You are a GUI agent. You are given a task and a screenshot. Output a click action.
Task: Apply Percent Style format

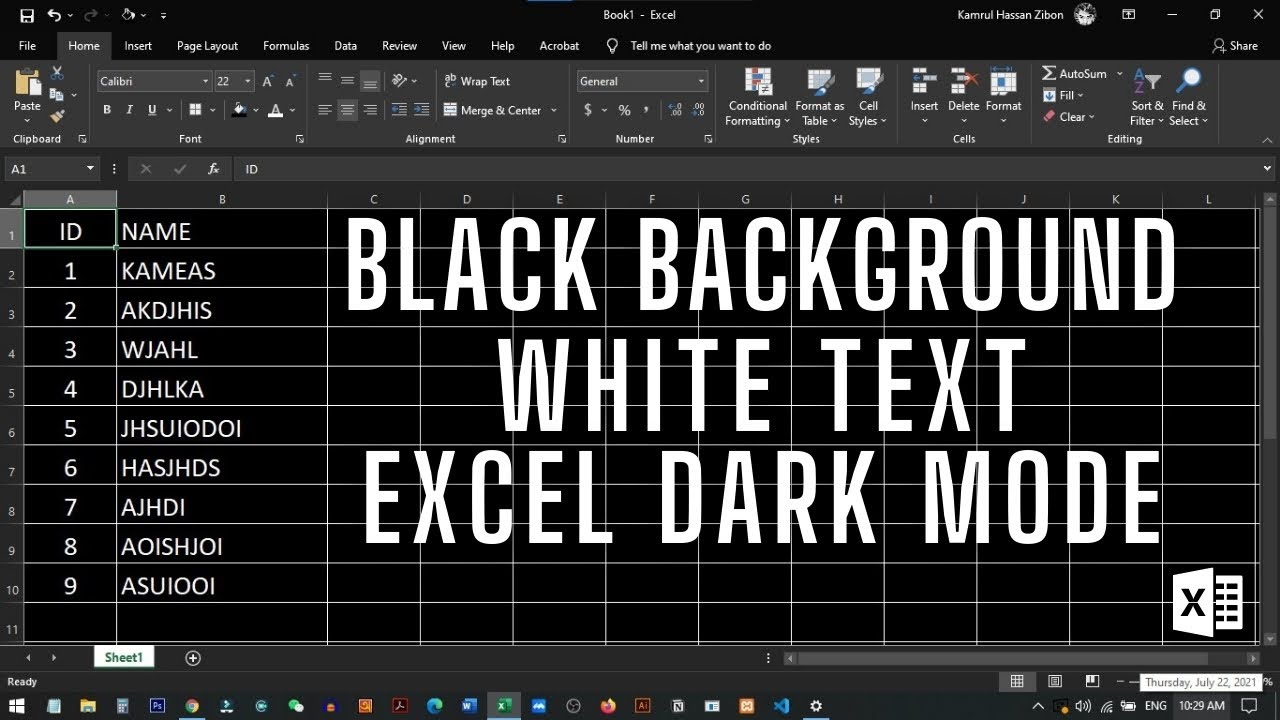pos(624,110)
